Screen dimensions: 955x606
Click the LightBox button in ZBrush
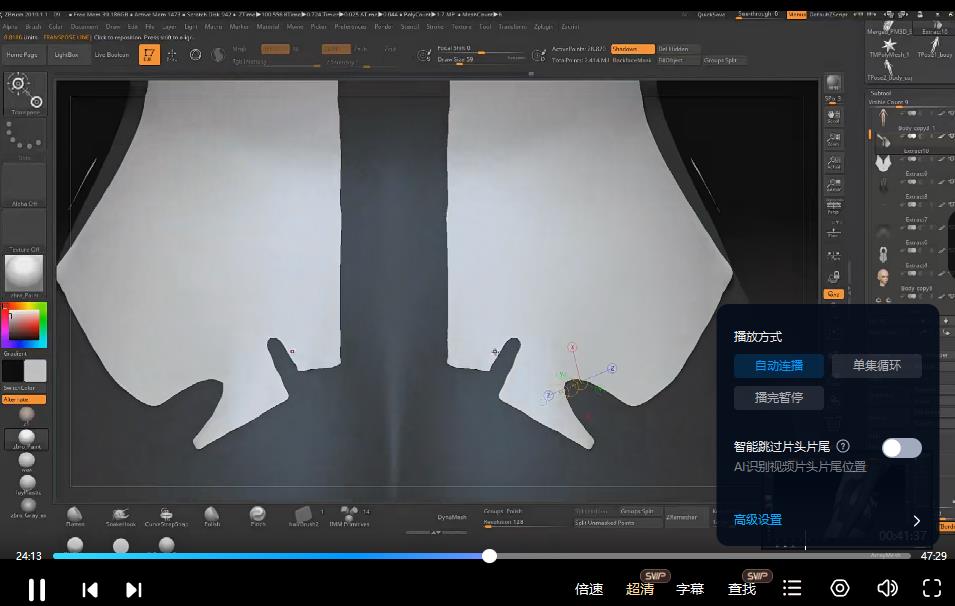click(68, 55)
